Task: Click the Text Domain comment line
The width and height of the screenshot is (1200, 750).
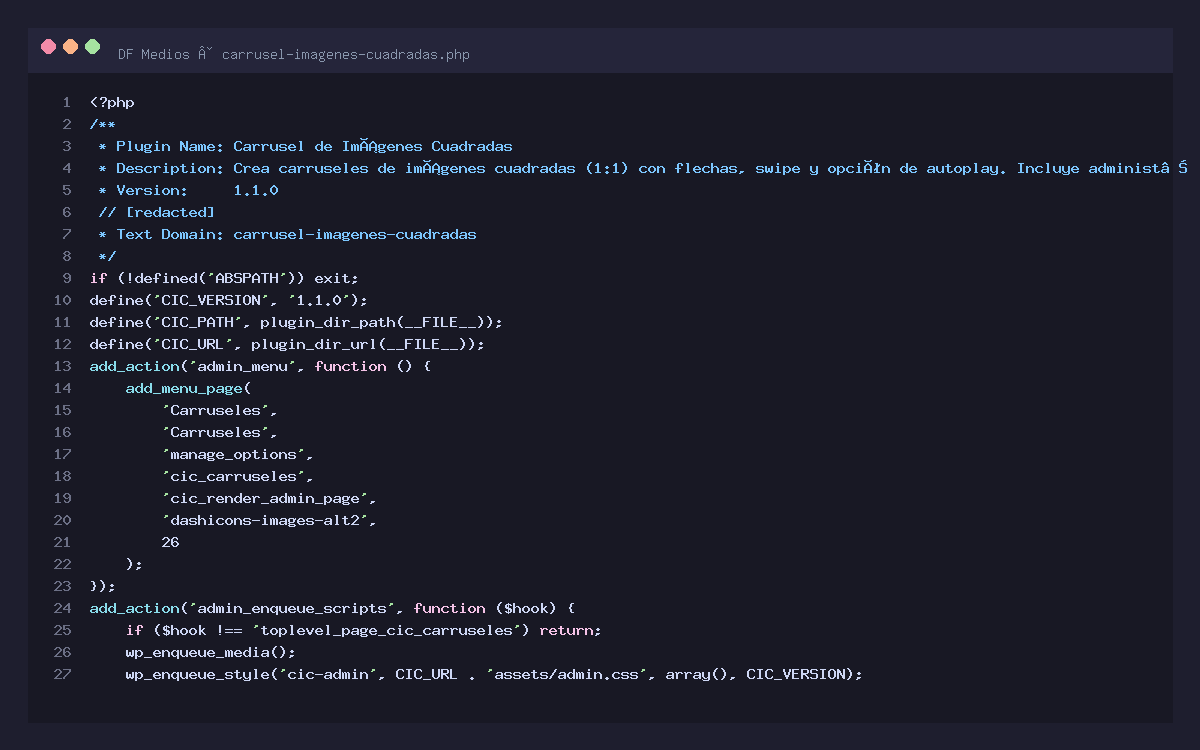Action: tap(287, 234)
